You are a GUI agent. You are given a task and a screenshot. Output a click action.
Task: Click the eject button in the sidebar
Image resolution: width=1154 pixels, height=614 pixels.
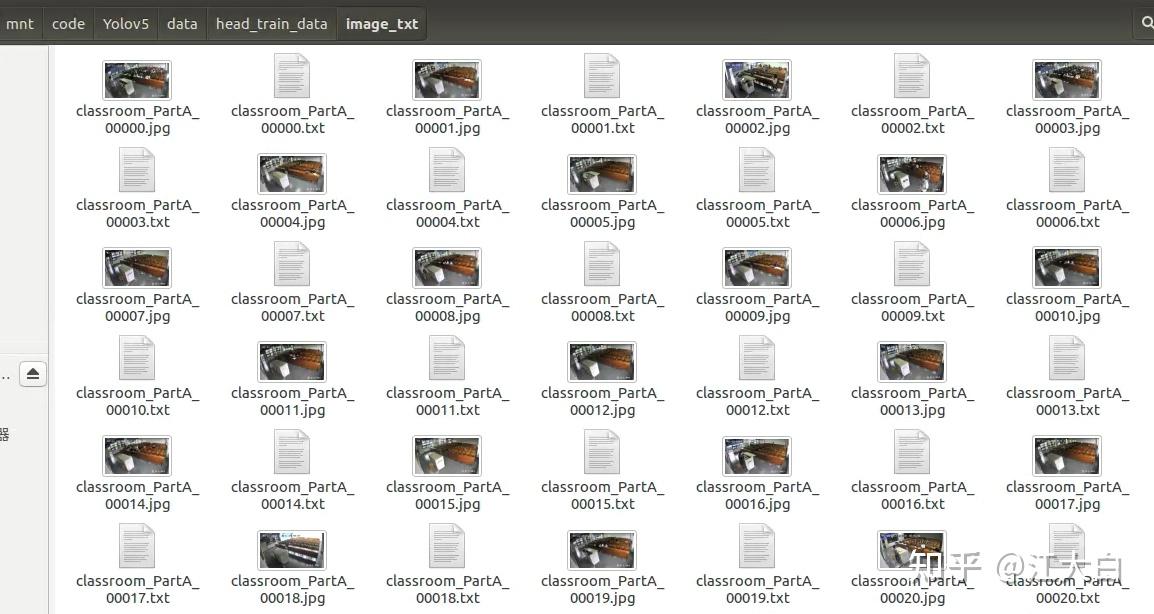(32, 374)
